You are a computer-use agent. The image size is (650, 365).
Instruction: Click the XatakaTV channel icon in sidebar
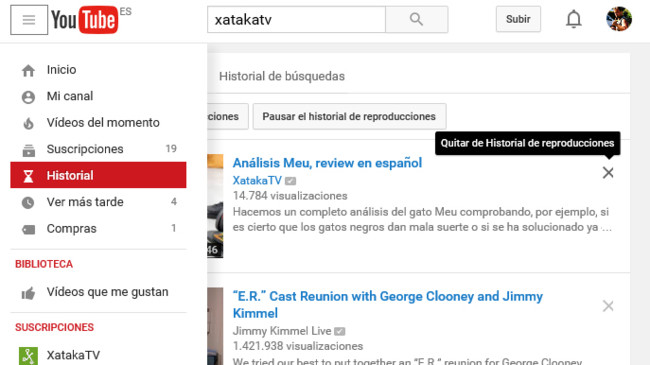[x=28, y=356]
